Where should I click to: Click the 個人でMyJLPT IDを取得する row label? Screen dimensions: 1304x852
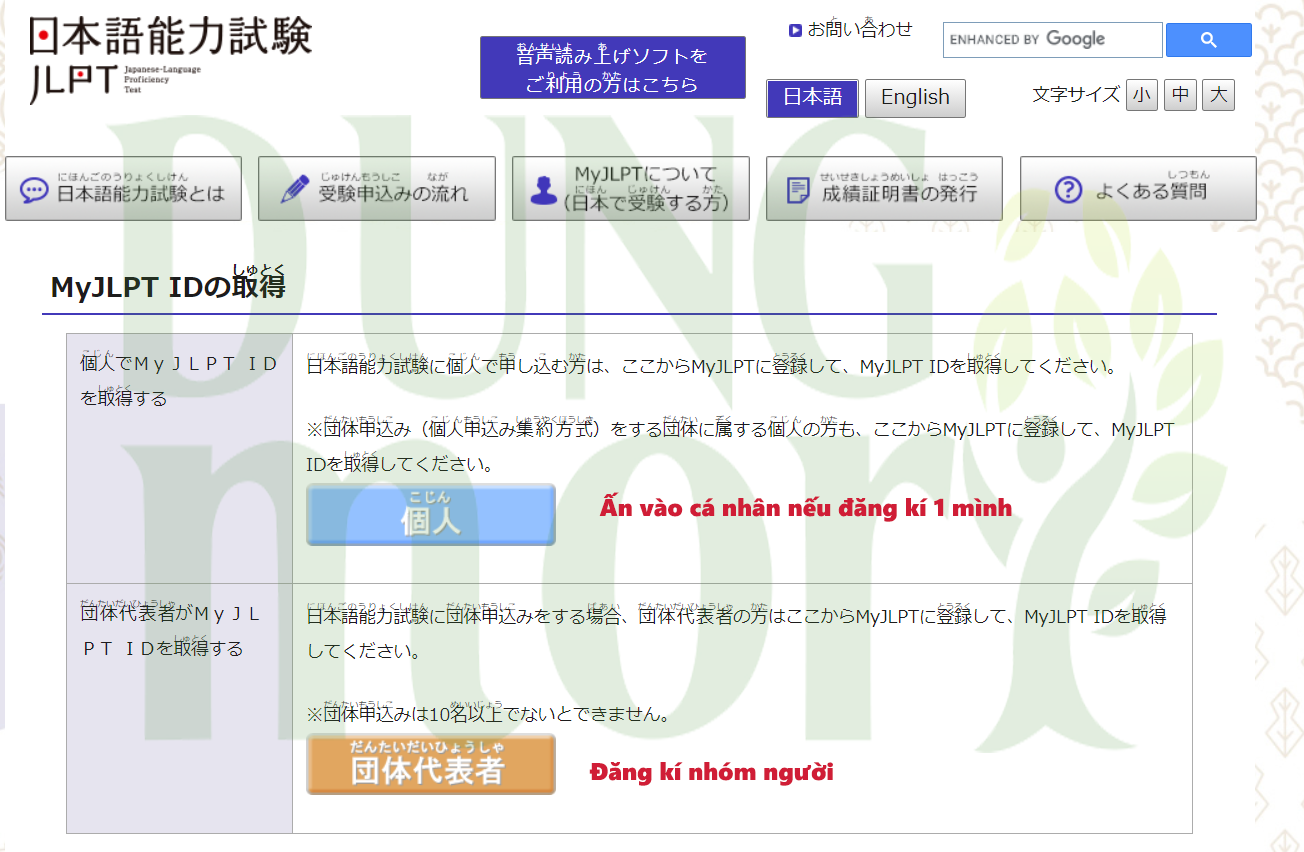pos(179,381)
